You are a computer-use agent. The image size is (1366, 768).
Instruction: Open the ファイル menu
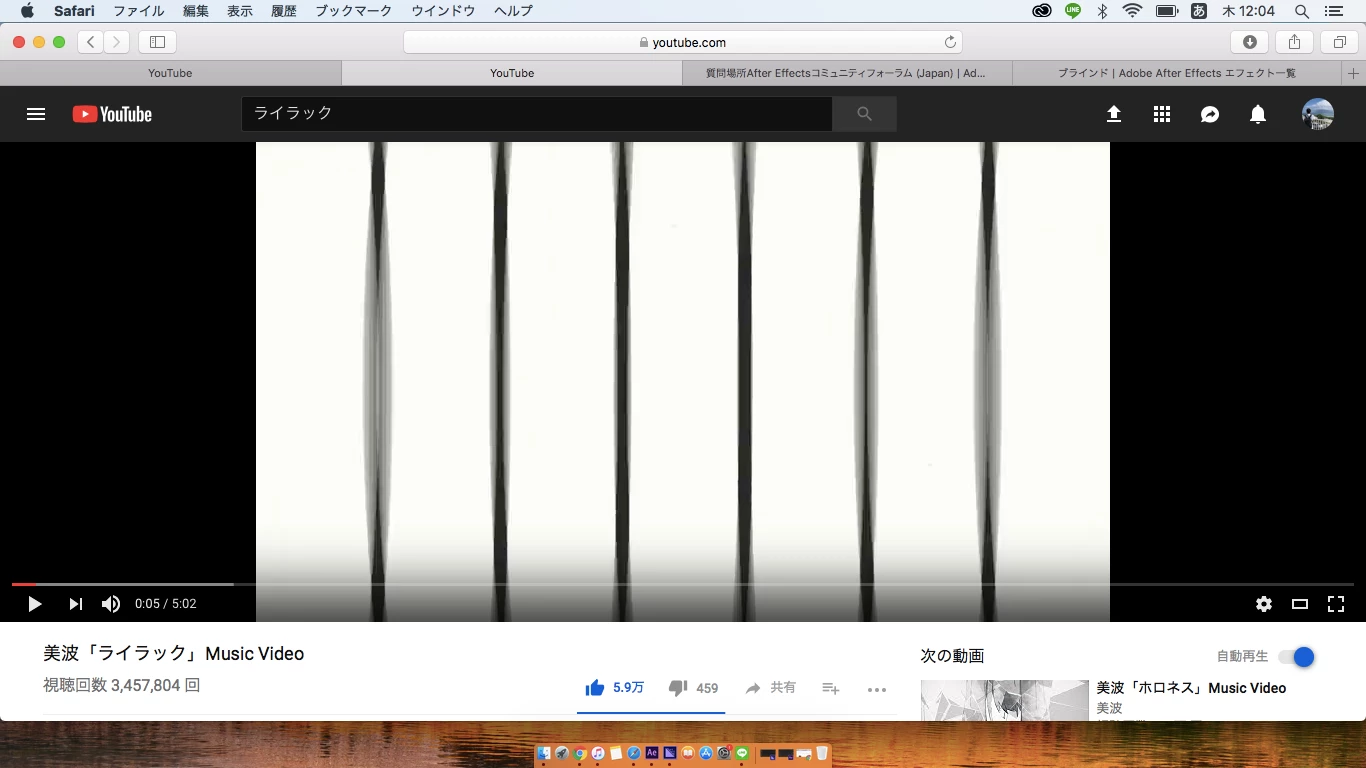click(139, 11)
